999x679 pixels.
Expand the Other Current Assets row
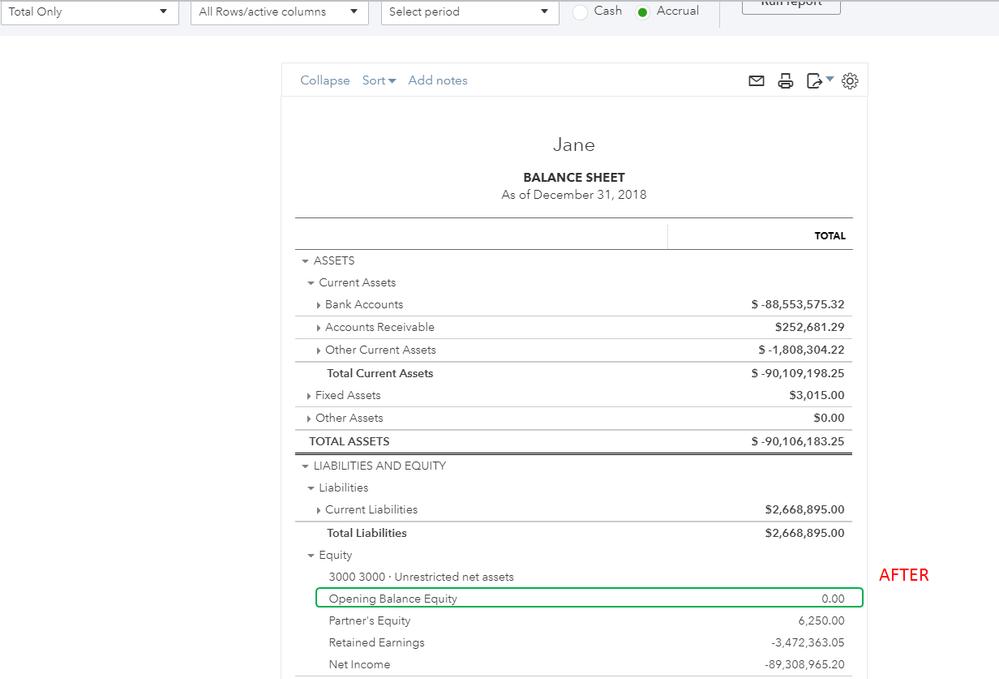tap(318, 350)
